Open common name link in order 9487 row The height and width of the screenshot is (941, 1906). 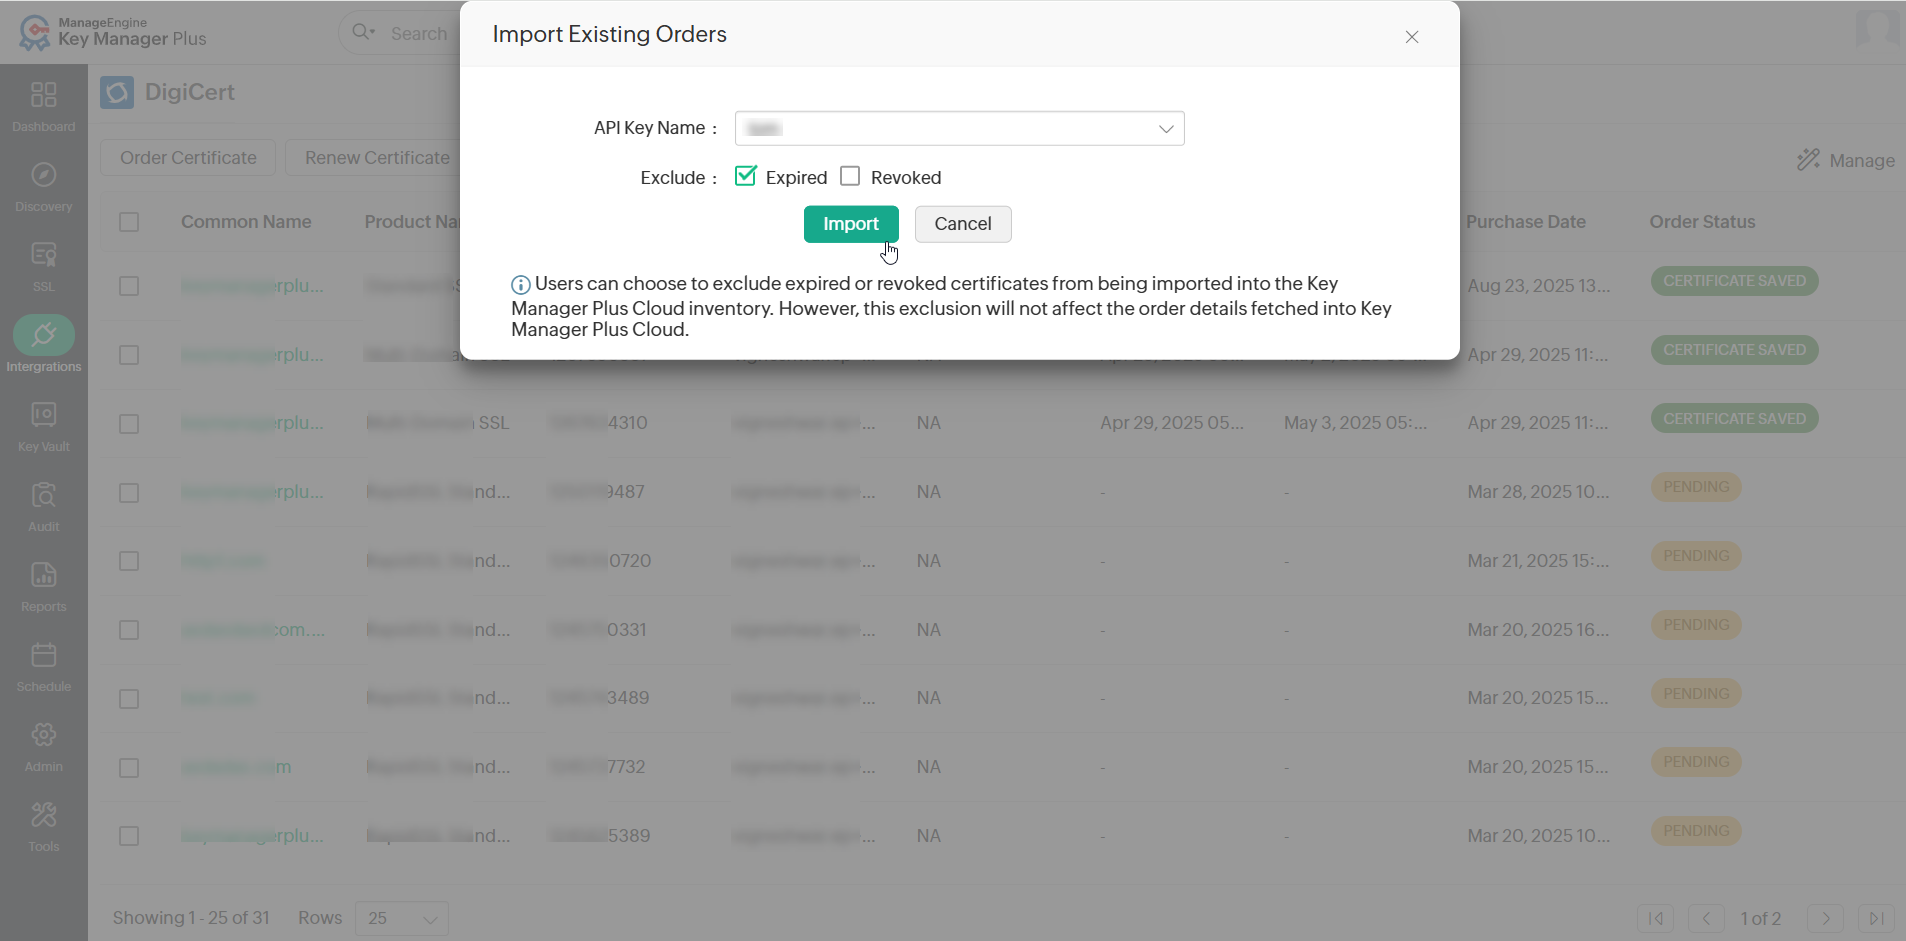(x=252, y=492)
